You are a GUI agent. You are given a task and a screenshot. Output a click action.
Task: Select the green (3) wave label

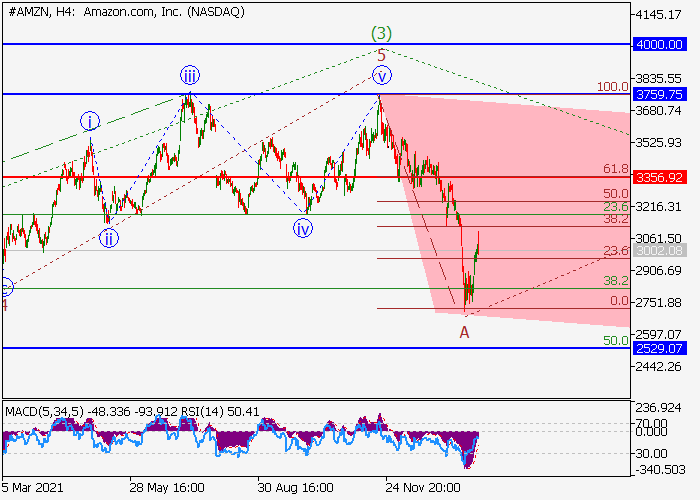coord(381,33)
